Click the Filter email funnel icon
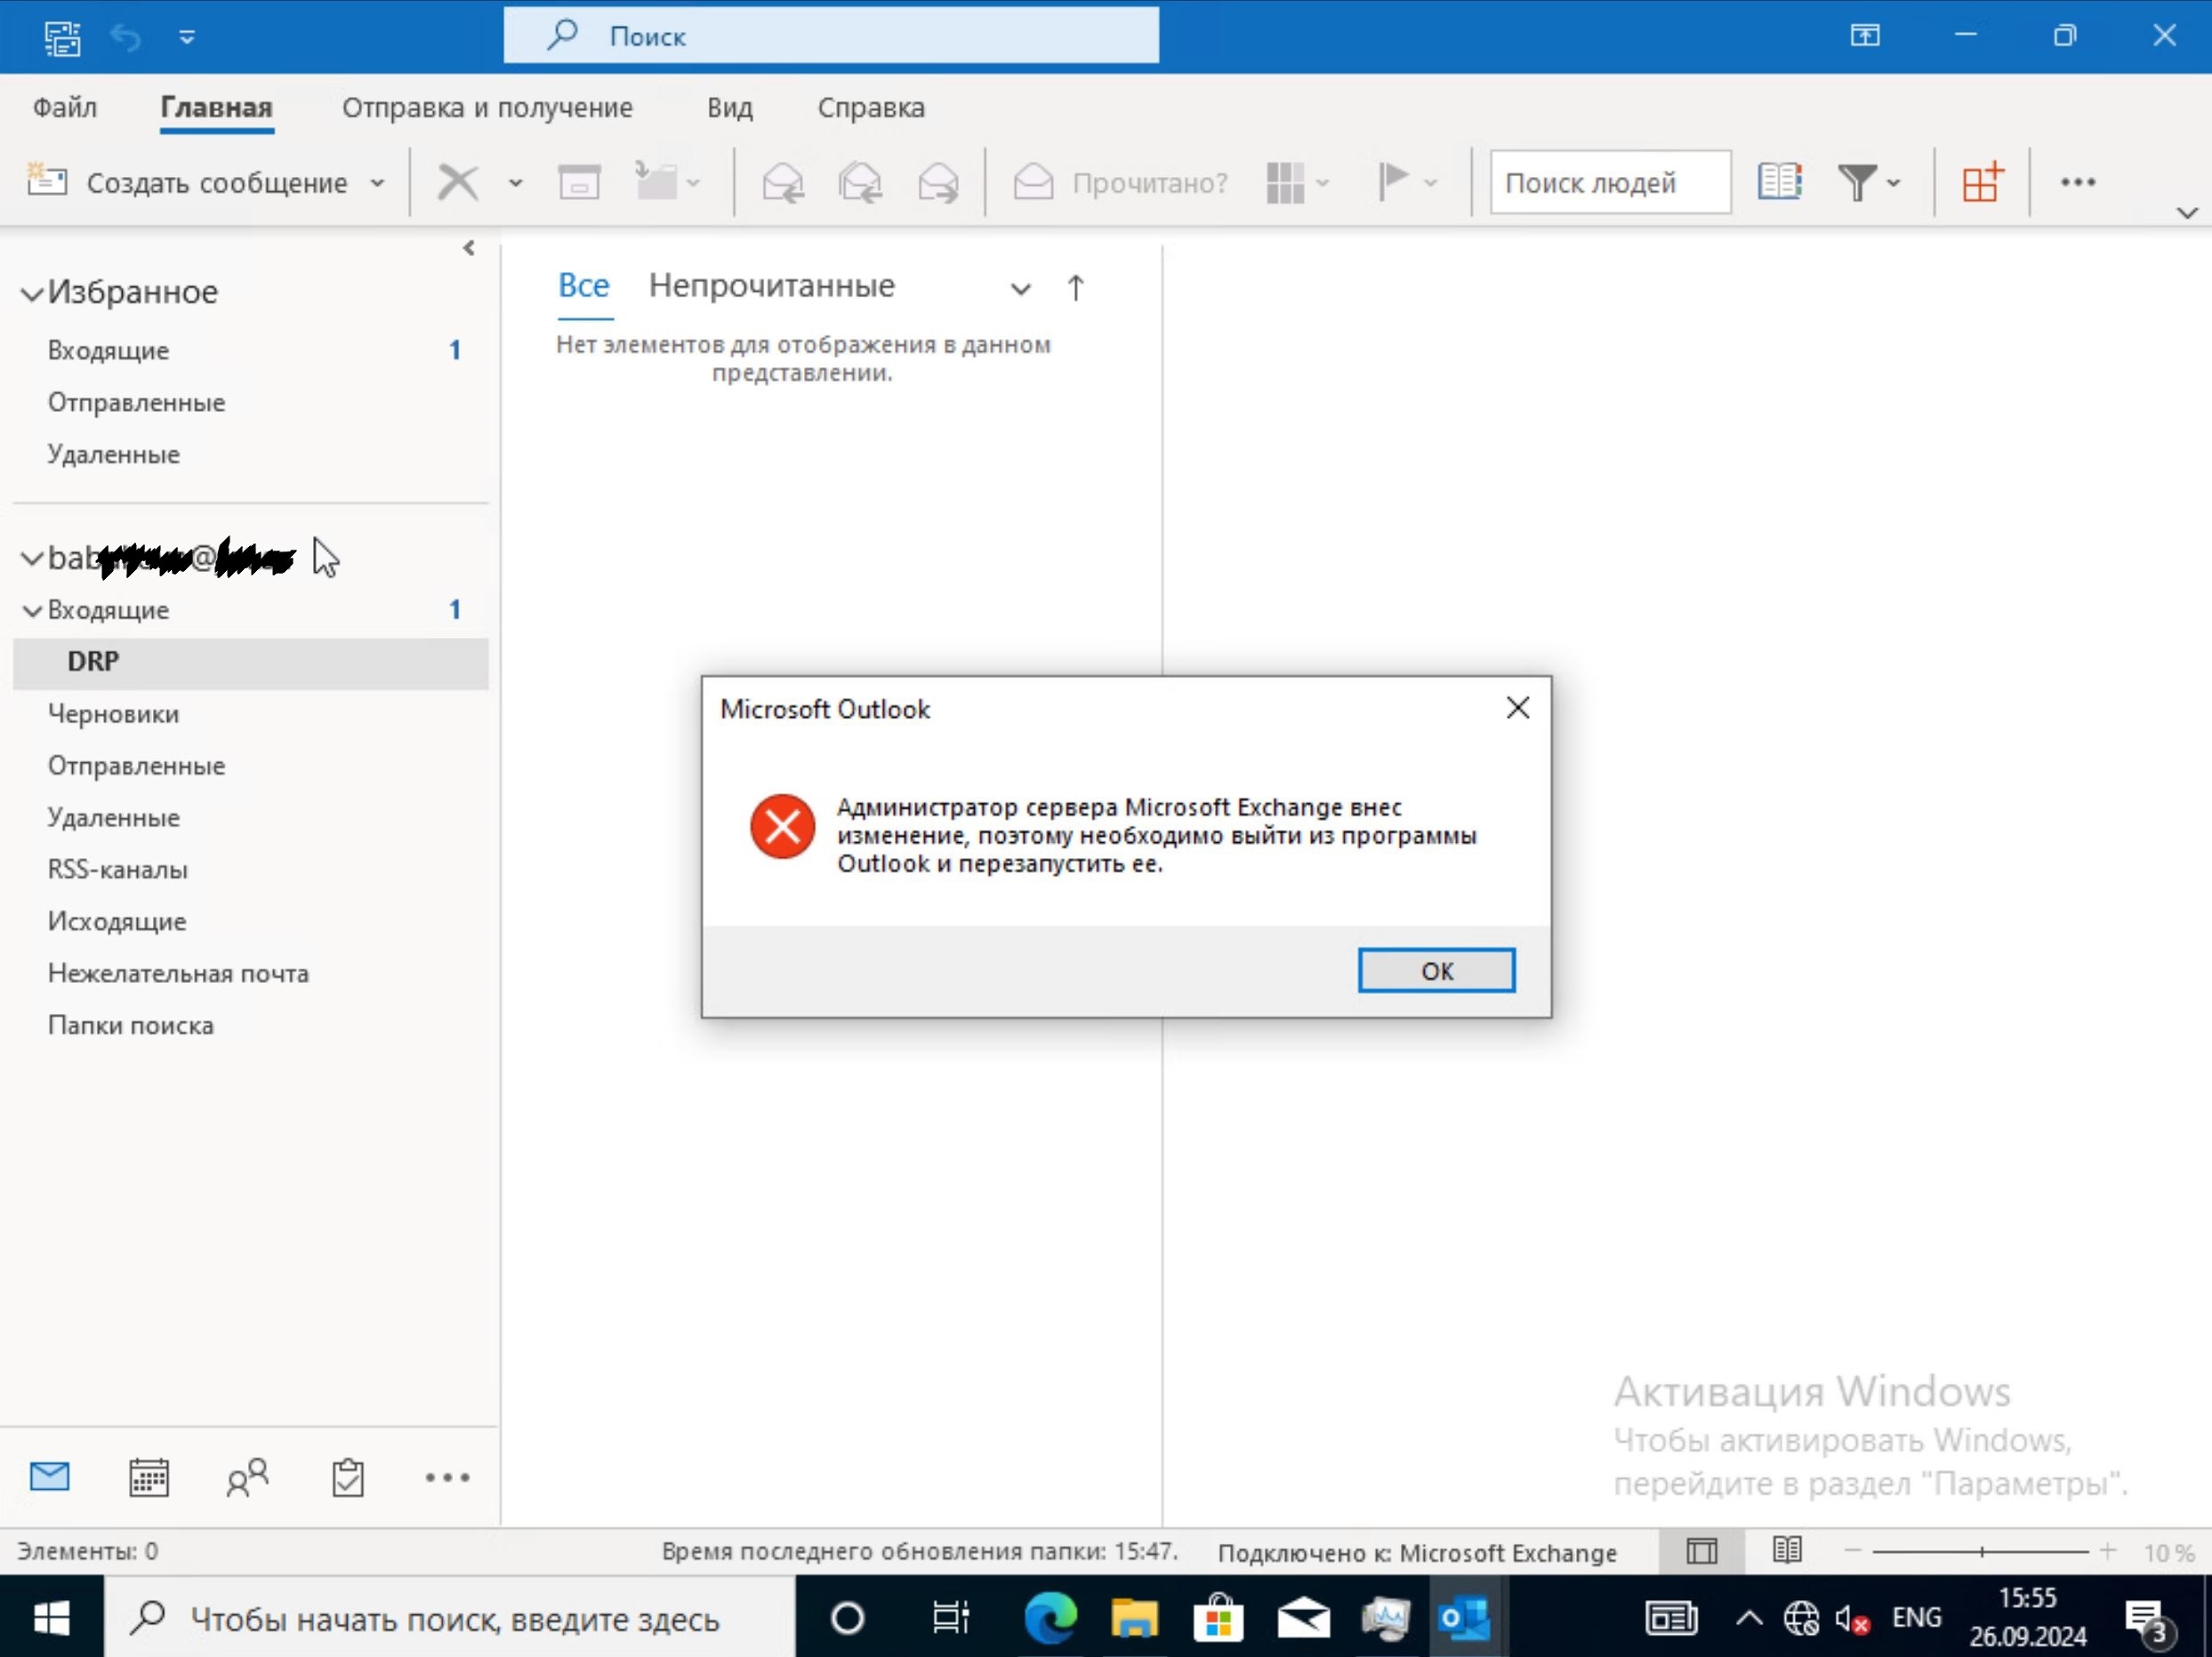Viewport: 2212px width, 1657px height. pos(1857,182)
